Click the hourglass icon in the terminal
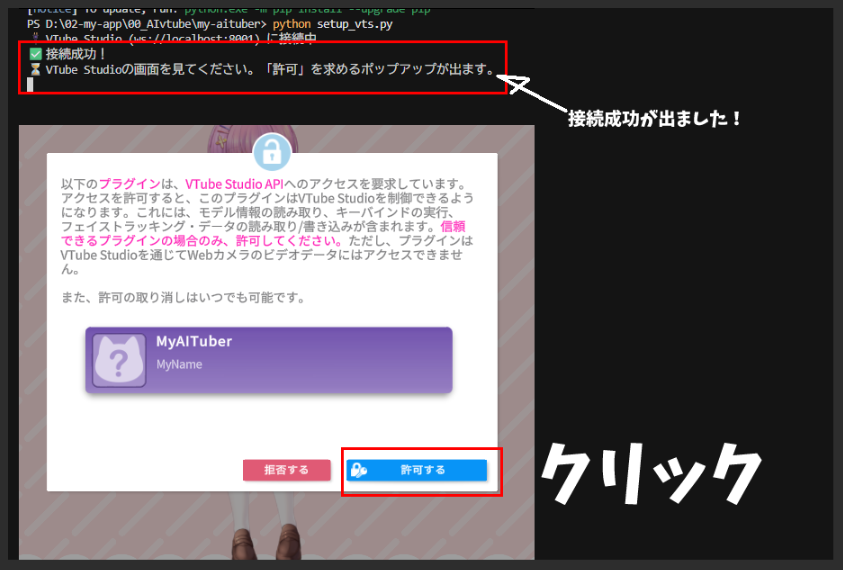 click(35, 70)
